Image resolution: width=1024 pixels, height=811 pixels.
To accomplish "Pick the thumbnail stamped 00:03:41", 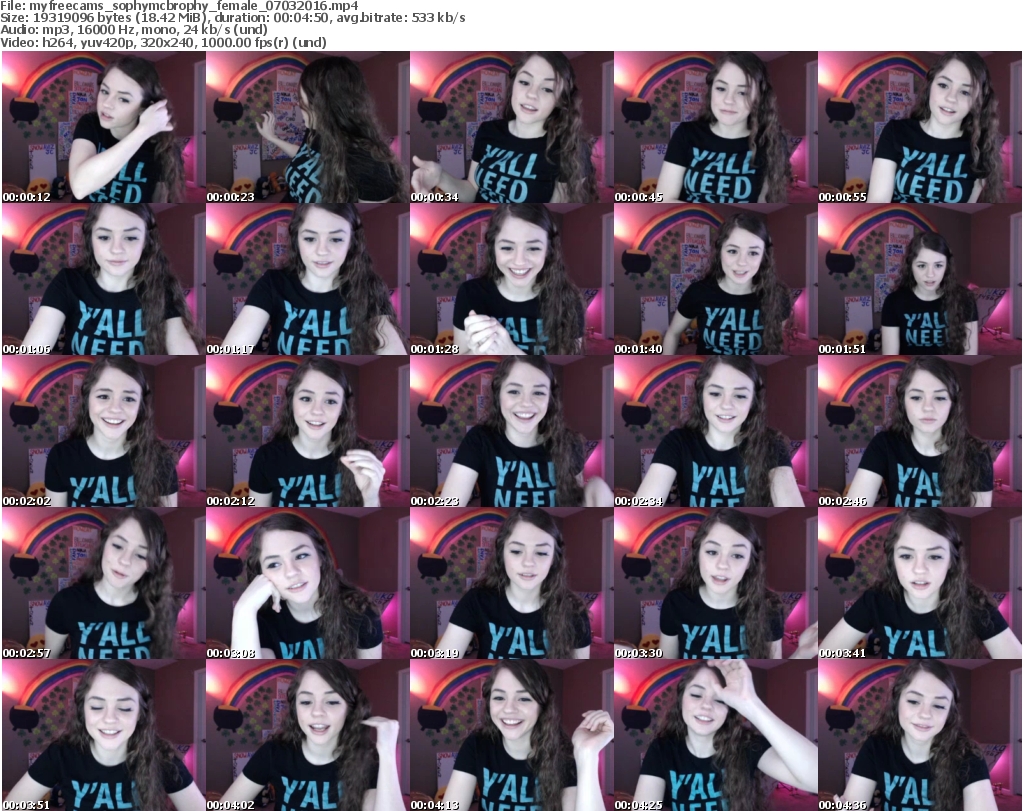I will [920, 584].
